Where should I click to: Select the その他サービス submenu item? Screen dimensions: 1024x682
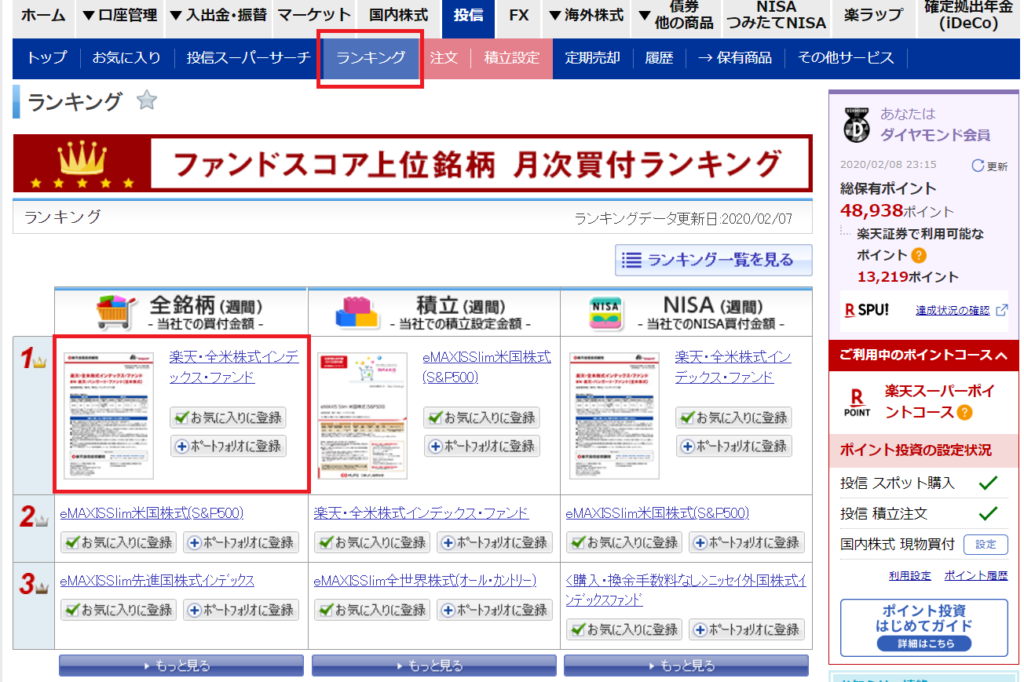coord(845,57)
